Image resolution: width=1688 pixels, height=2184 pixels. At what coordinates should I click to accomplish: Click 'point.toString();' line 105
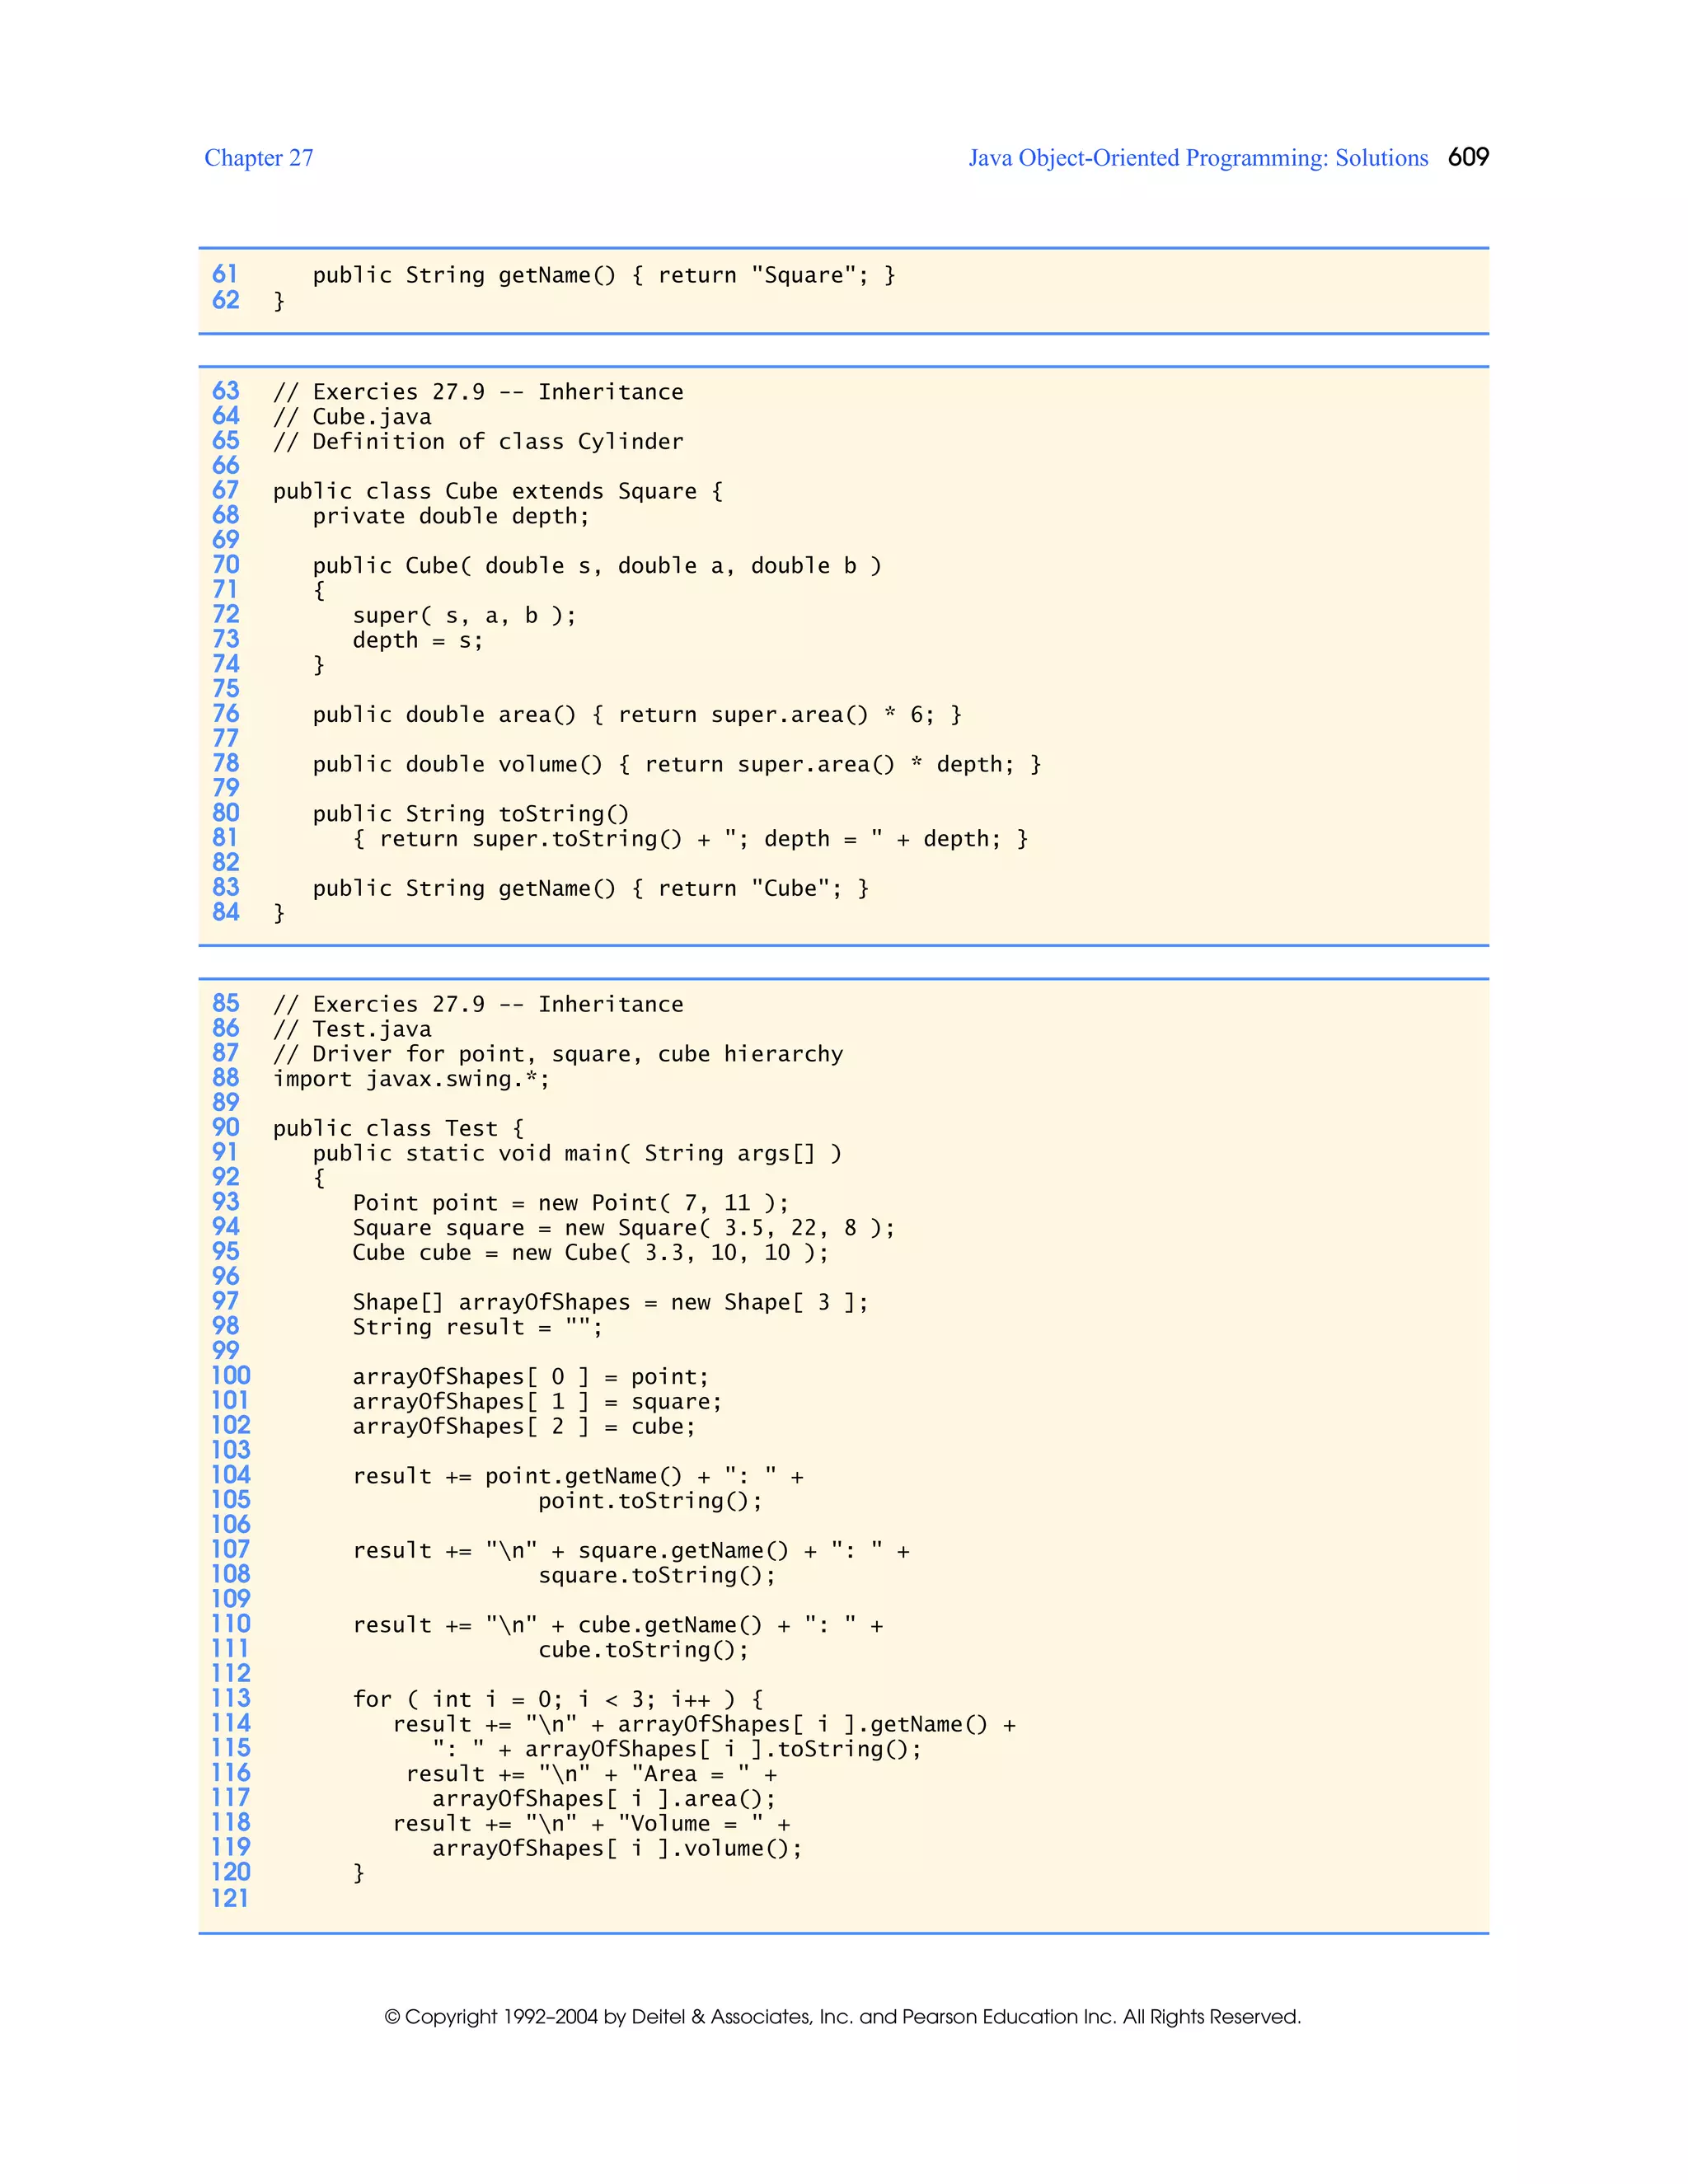tap(650, 1501)
